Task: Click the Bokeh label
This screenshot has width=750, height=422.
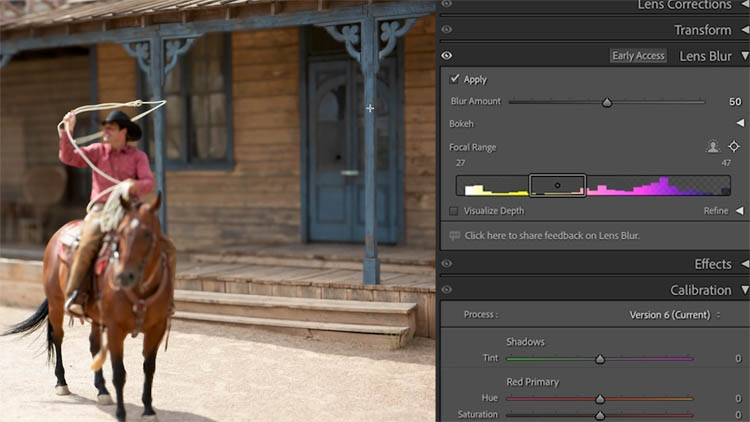Action: 461,123
